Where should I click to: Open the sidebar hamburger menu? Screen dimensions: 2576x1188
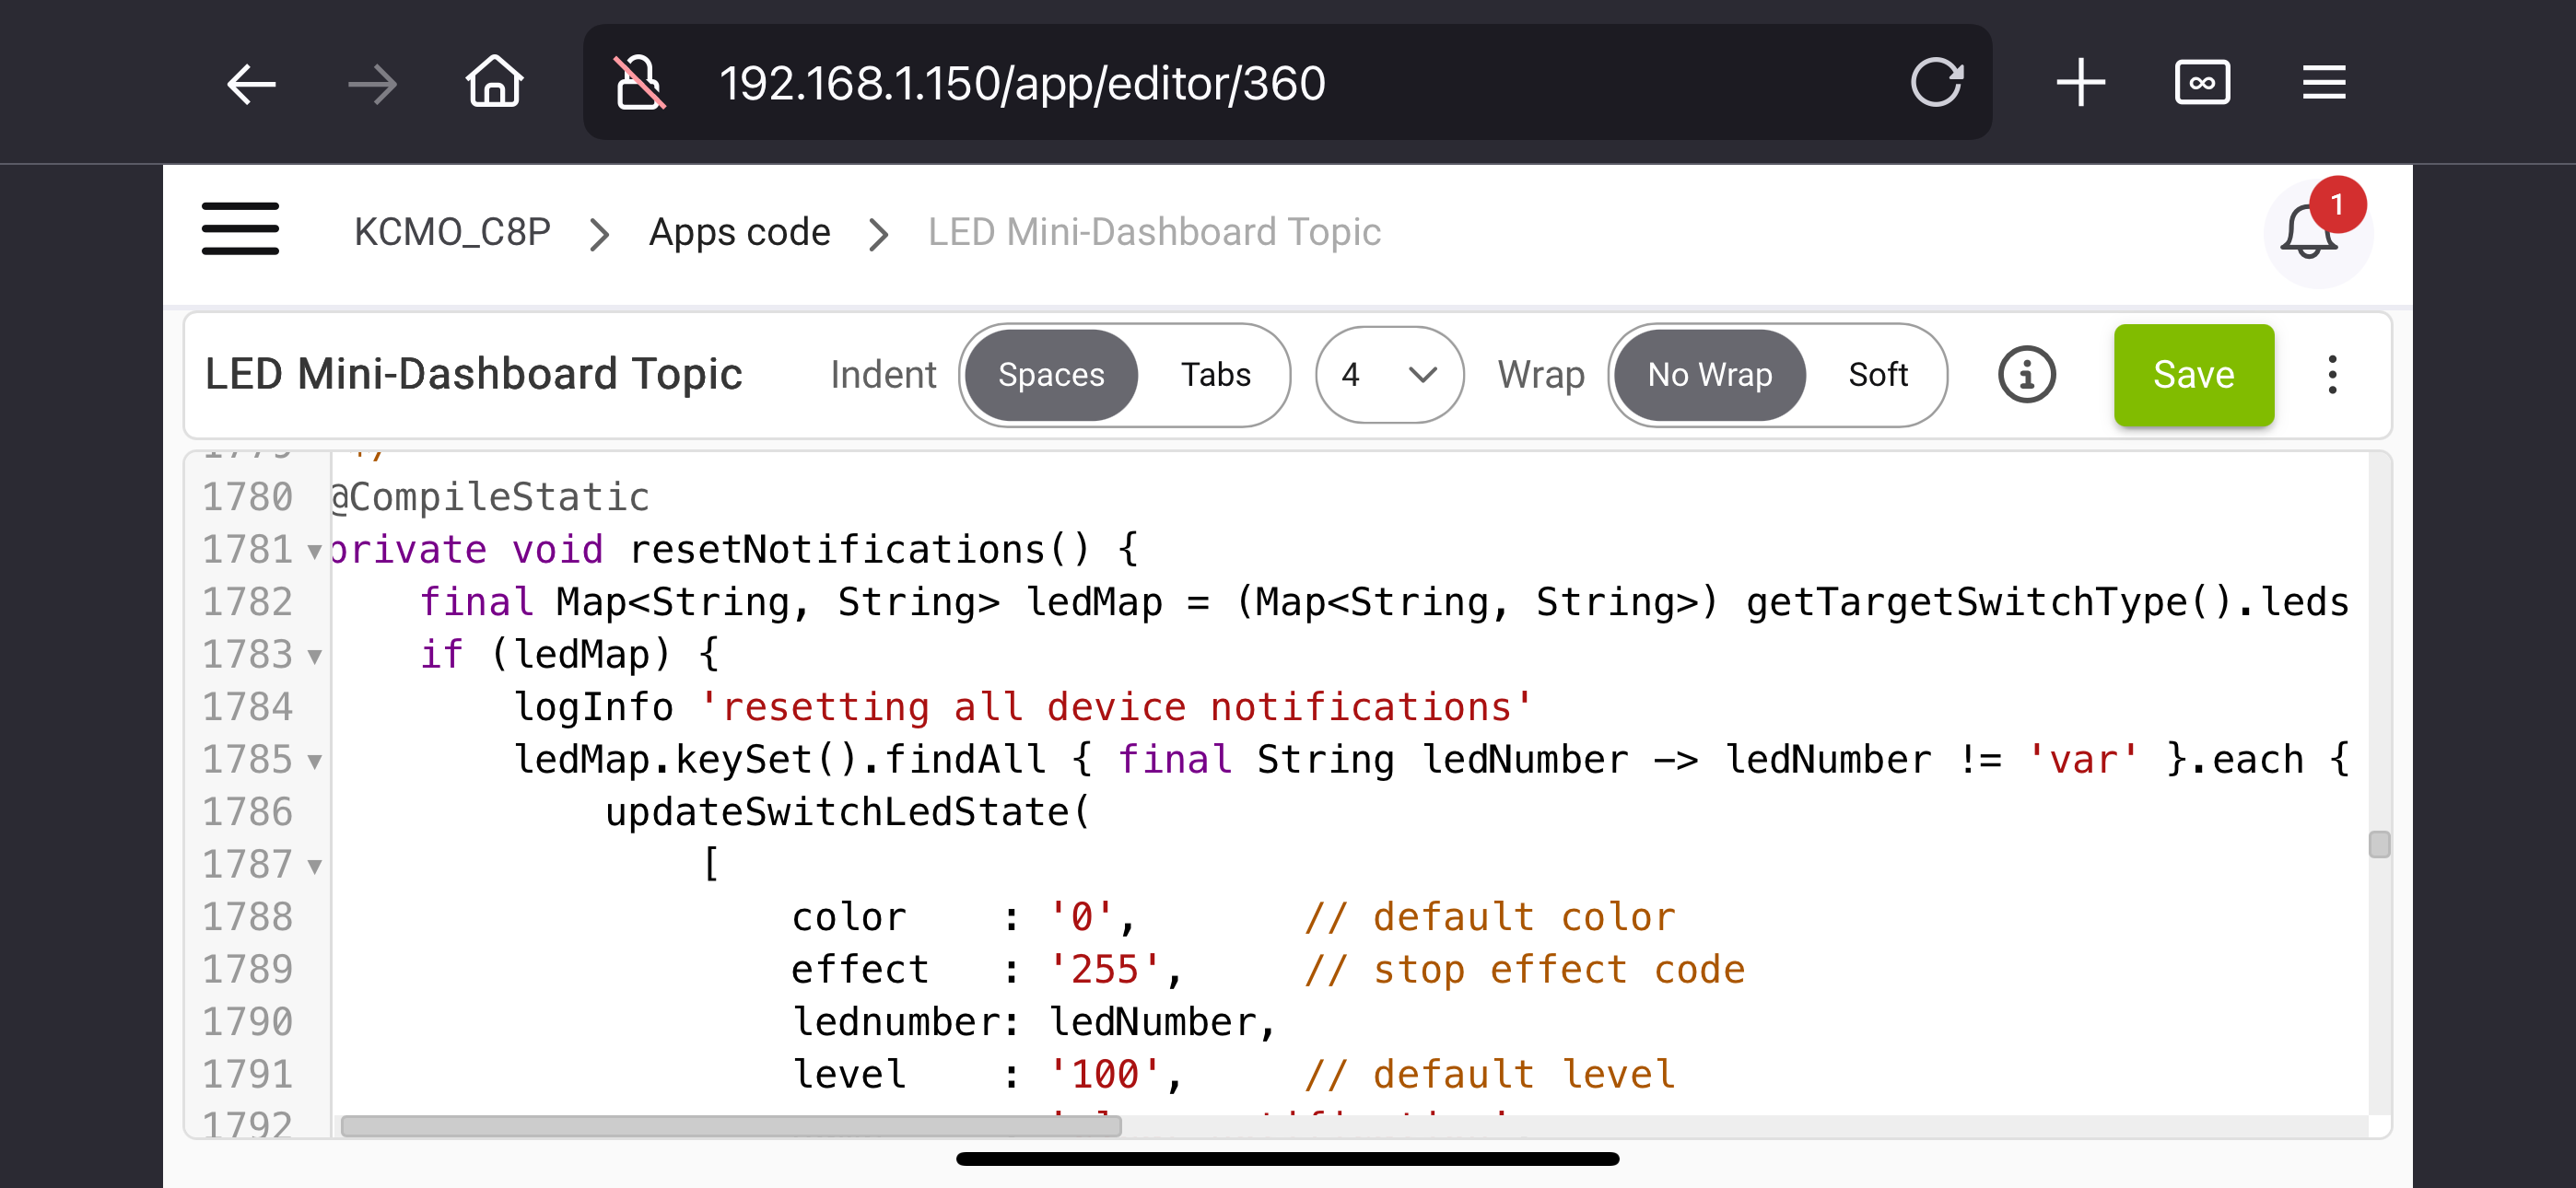click(x=240, y=229)
